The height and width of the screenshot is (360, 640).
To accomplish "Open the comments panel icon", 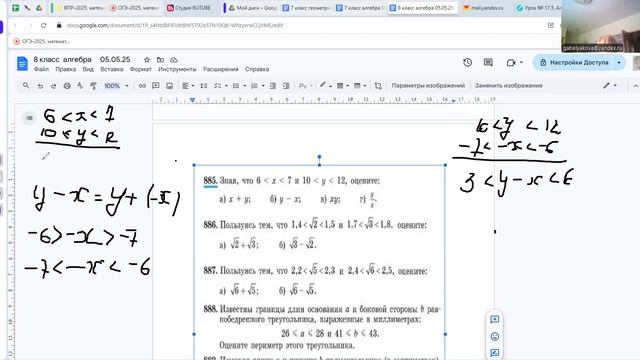I will (x=488, y=62).
